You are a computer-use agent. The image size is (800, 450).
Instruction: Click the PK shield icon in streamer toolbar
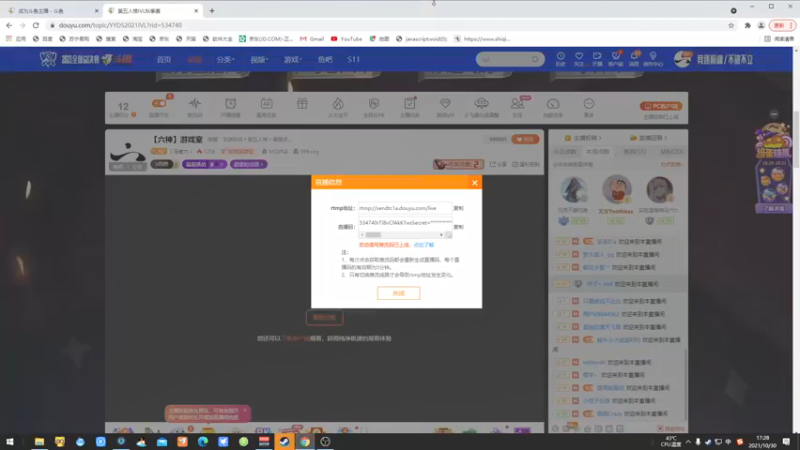[x=373, y=104]
